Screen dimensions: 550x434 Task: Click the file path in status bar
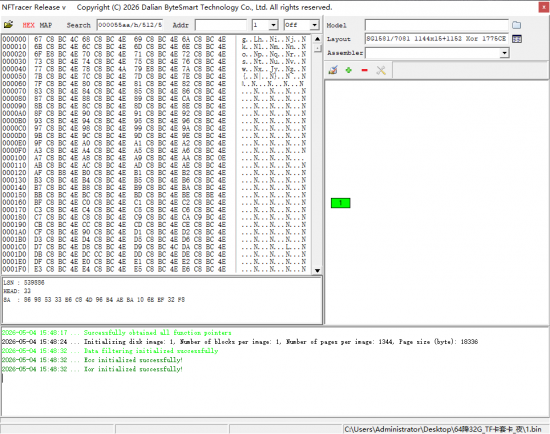[443, 429]
